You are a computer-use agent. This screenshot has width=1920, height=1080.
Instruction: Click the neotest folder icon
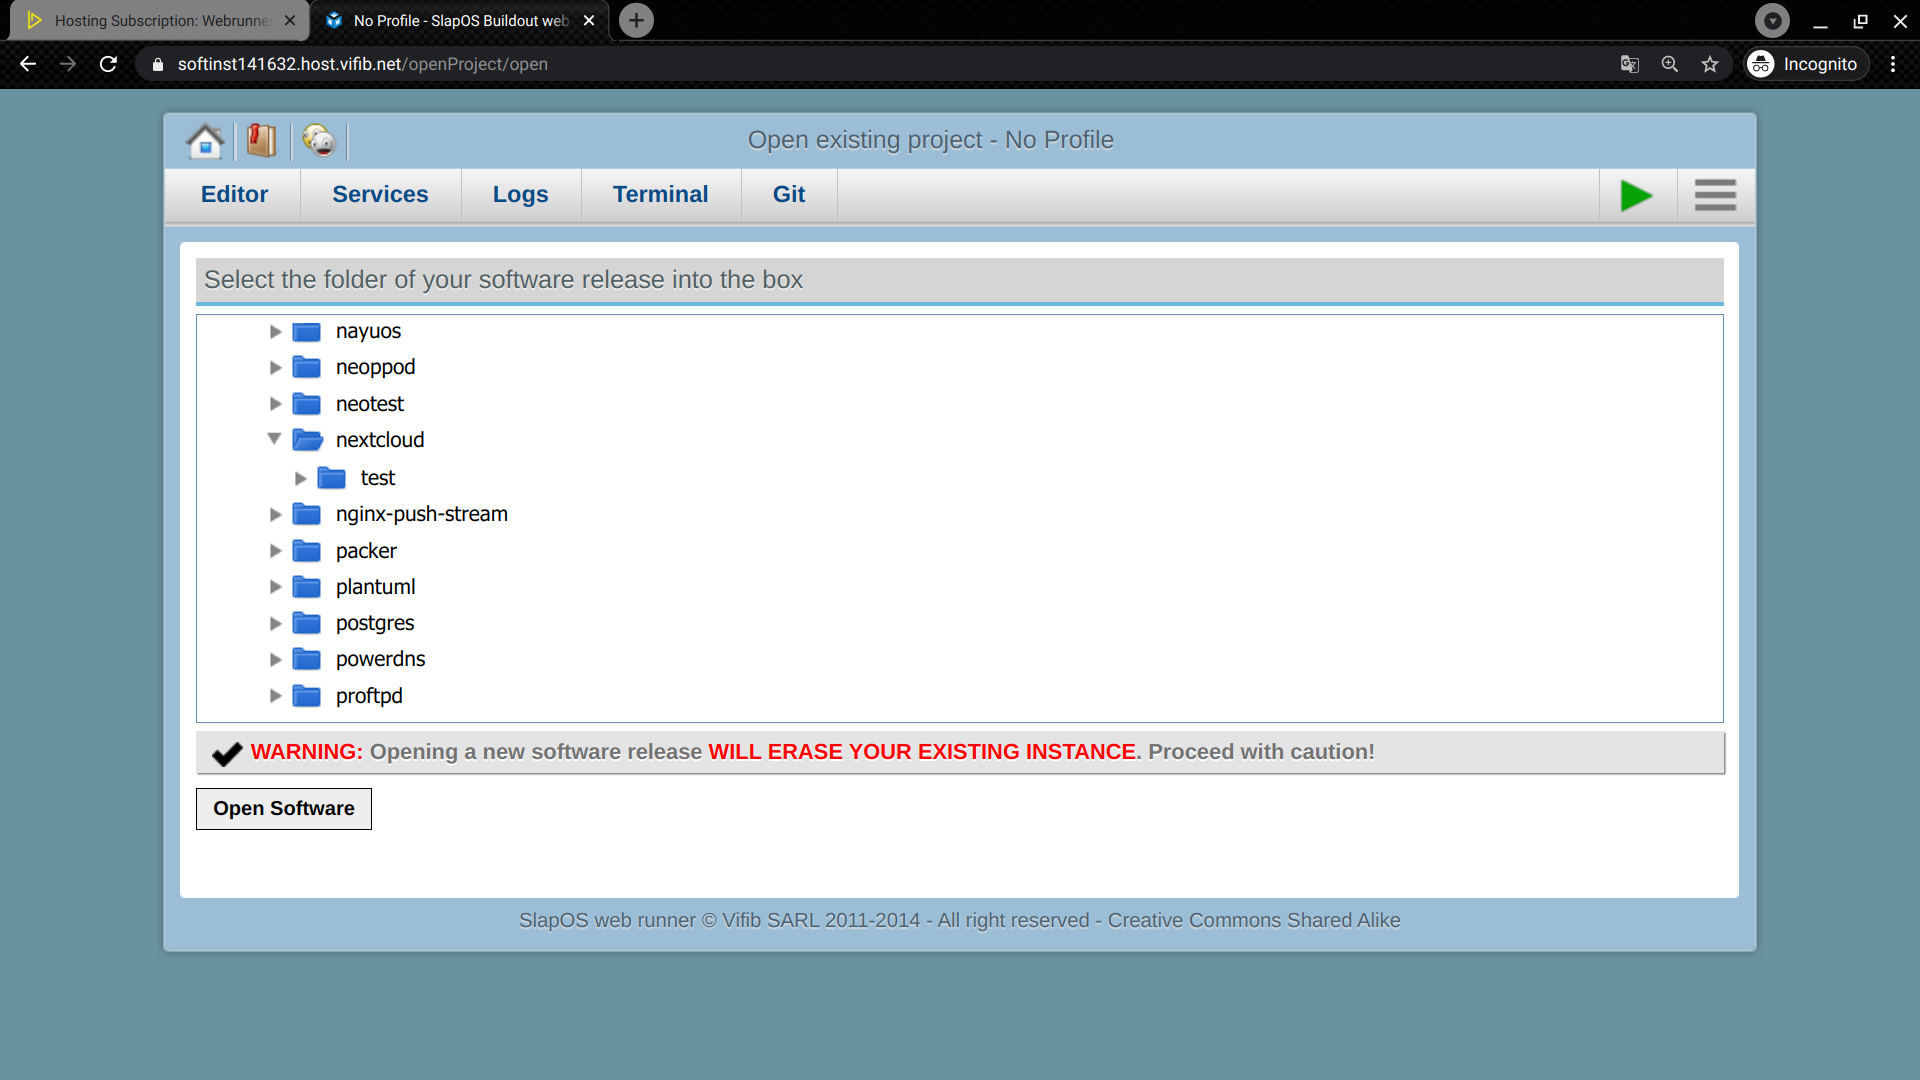(306, 404)
